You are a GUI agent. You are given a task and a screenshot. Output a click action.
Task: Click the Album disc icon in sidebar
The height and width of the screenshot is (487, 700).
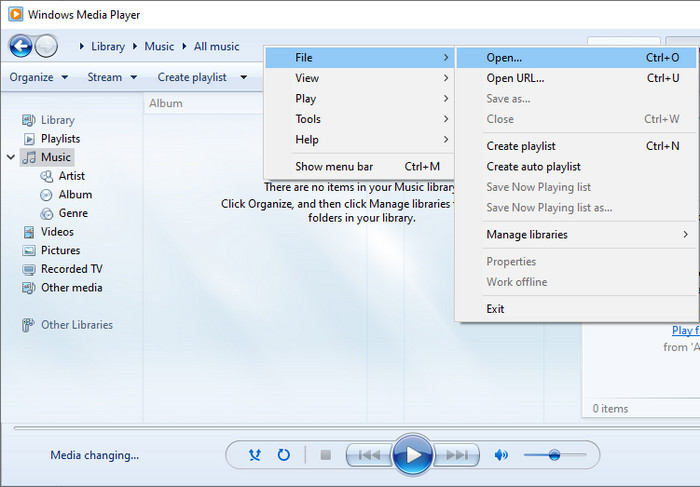point(46,195)
